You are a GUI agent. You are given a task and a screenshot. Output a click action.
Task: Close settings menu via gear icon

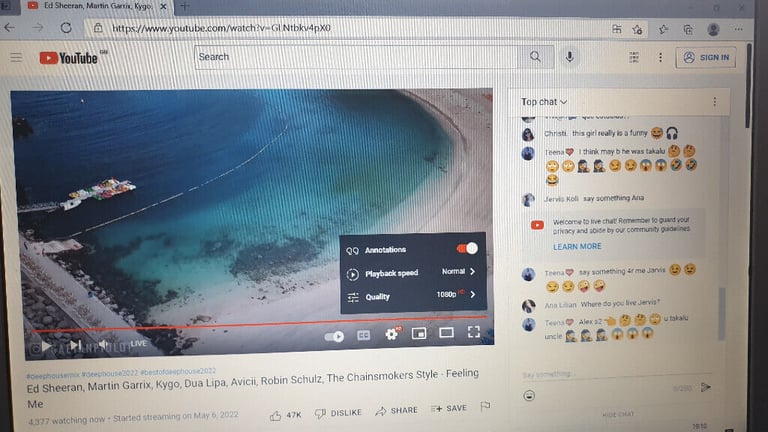click(x=392, y=334)
